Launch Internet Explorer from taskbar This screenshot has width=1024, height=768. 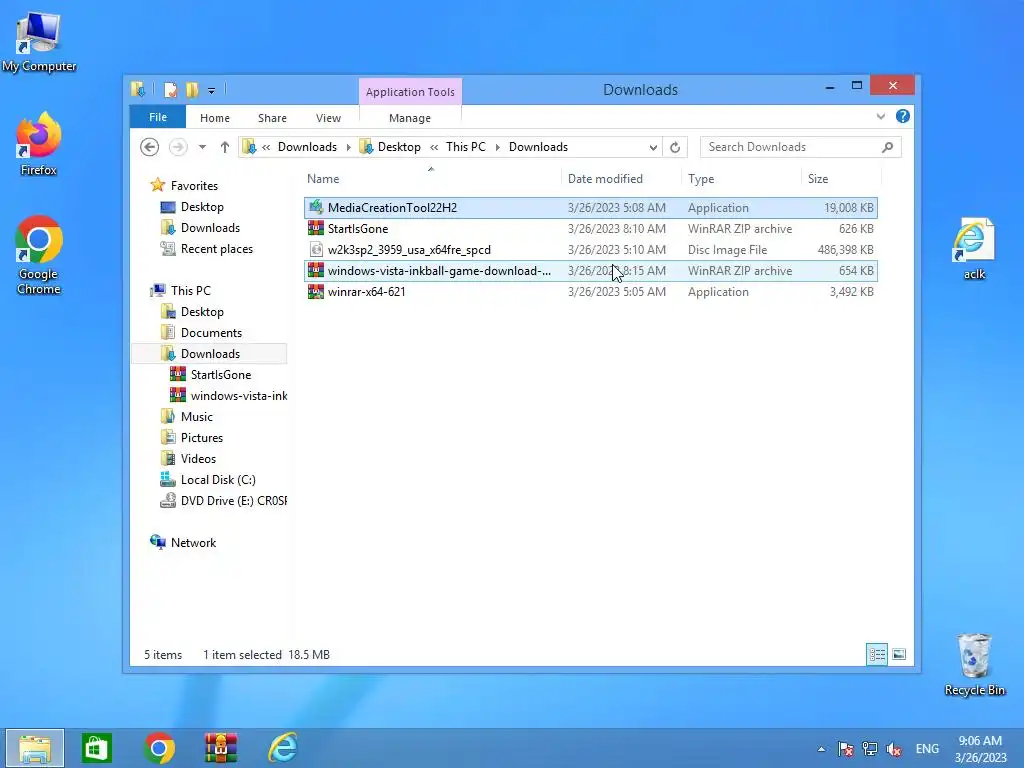pyautogui.click(x=283, y=748)
